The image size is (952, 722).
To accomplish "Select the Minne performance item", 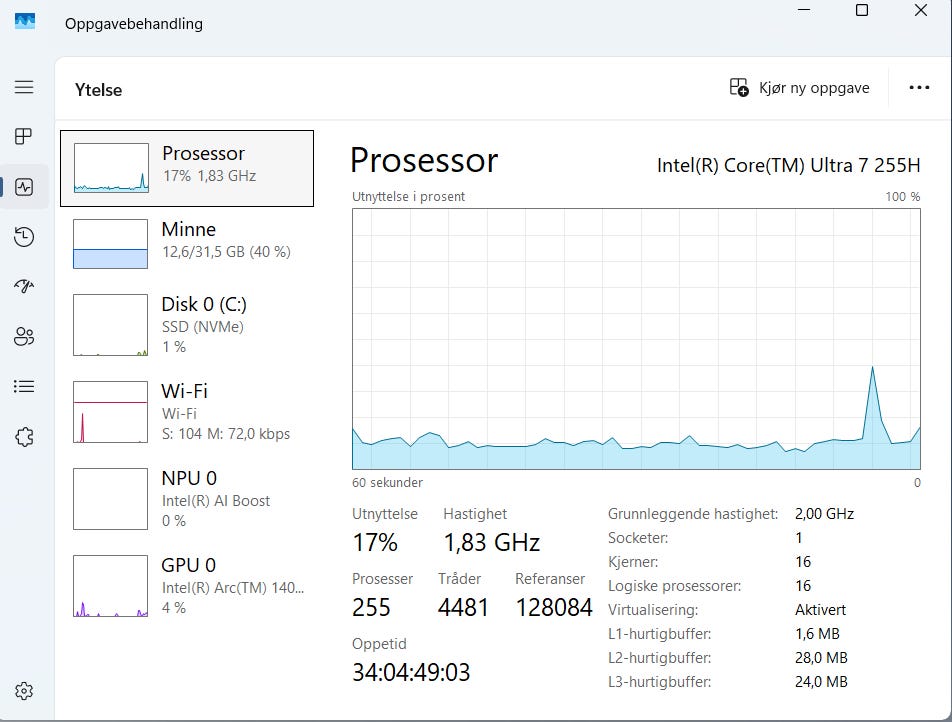I will pyautogui.click(x=187, y=244).
